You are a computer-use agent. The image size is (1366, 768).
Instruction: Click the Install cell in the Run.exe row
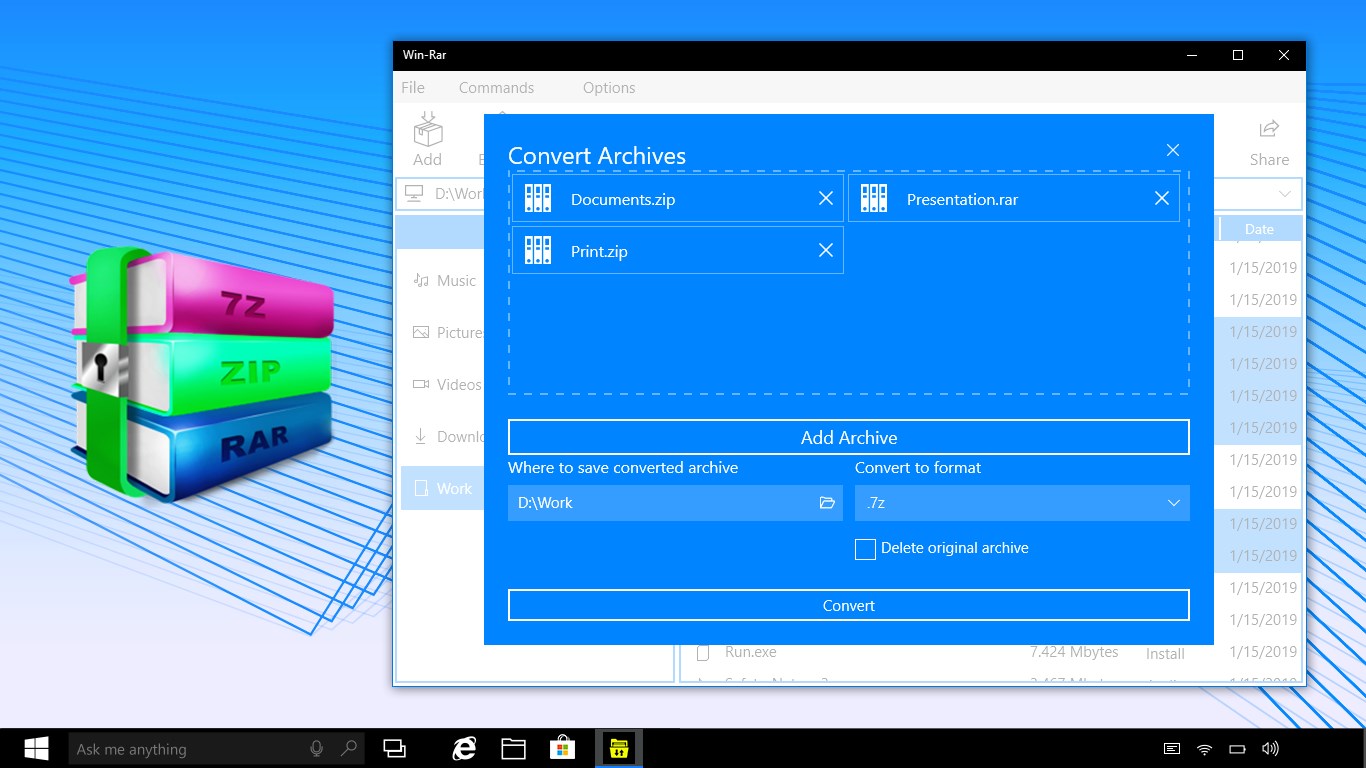1165,654
